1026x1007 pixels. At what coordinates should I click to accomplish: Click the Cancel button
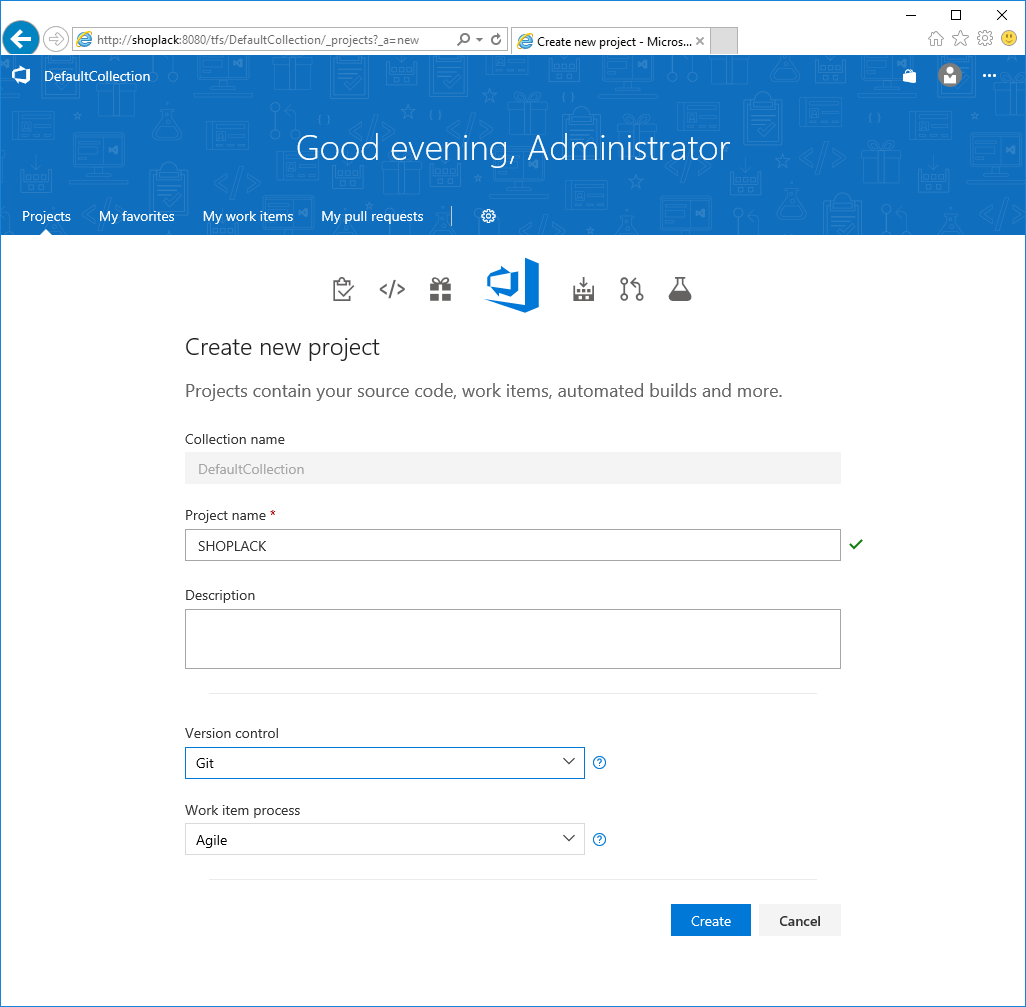800,921
